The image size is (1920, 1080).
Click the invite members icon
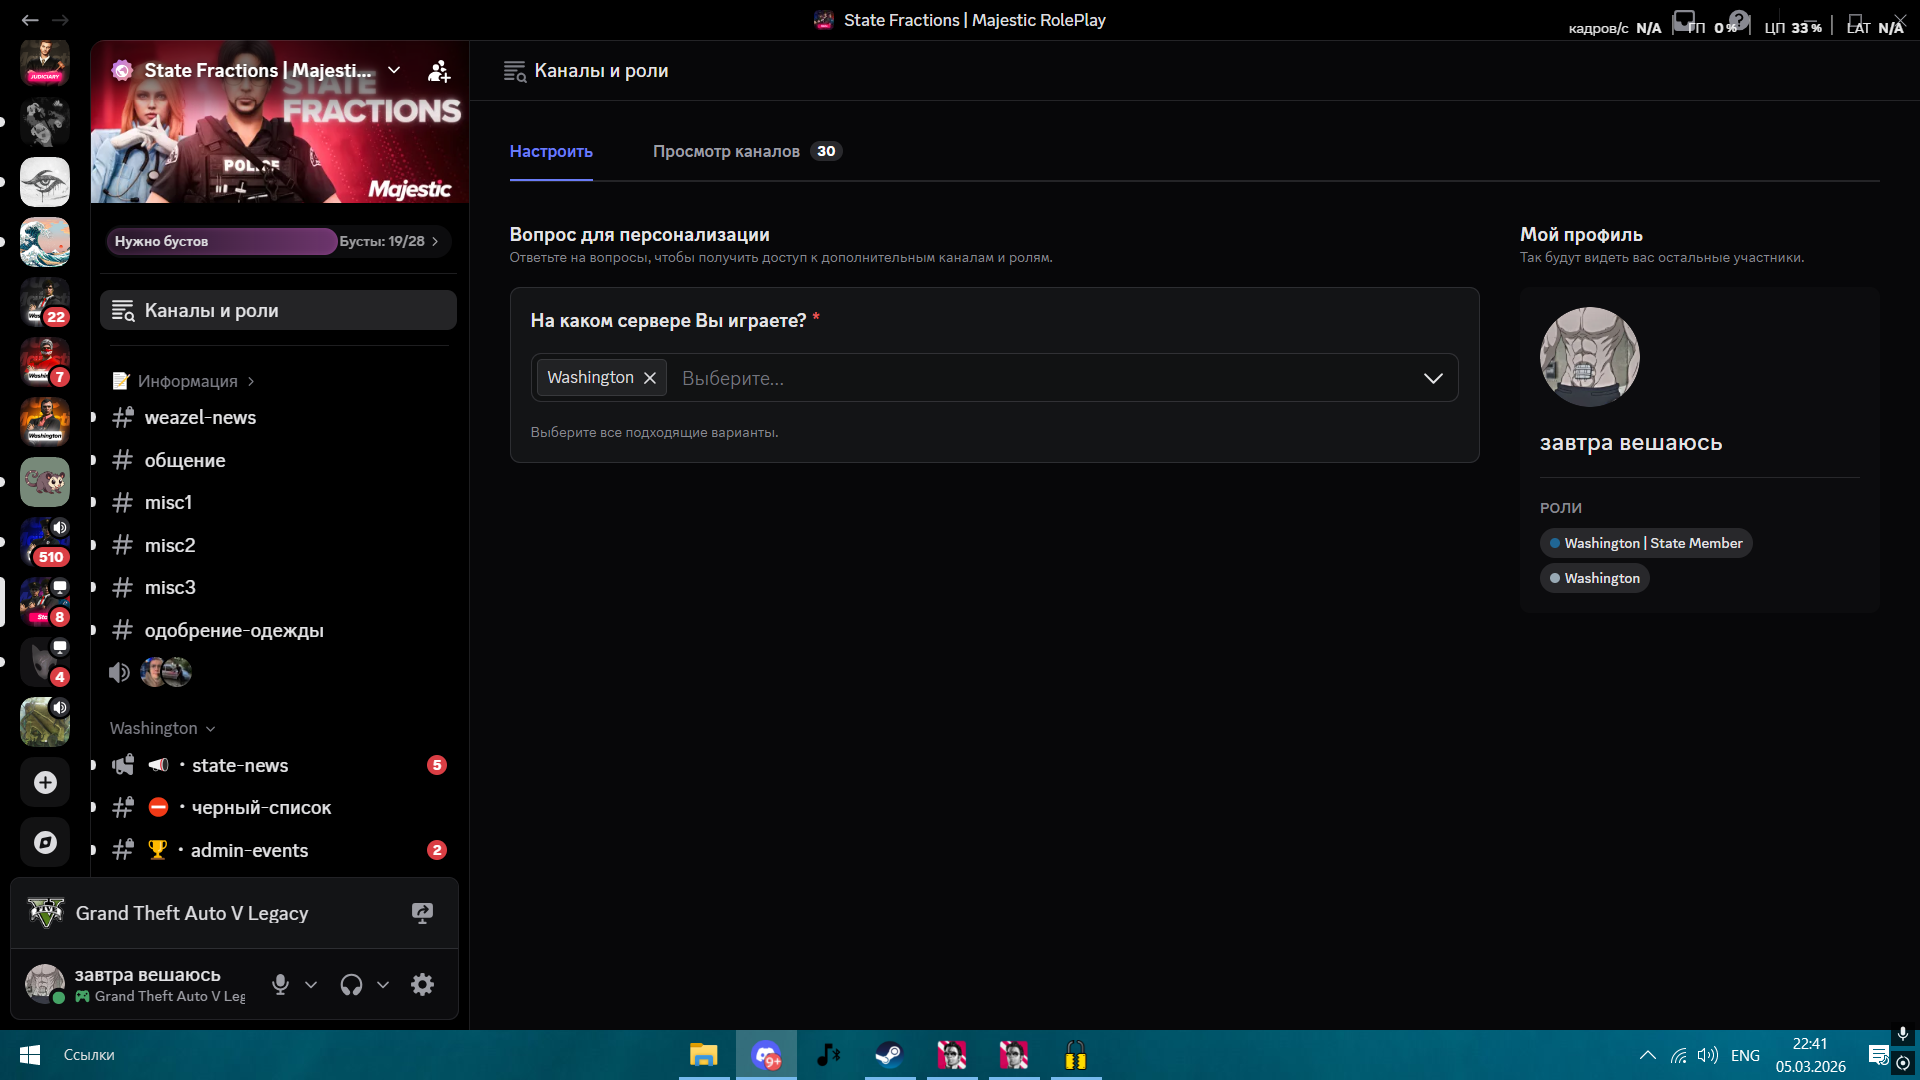(x=439, y=71)
